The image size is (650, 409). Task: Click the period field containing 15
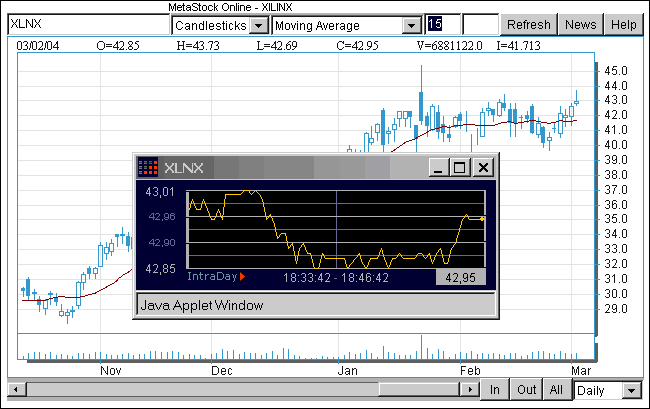(x=443, y=24)
